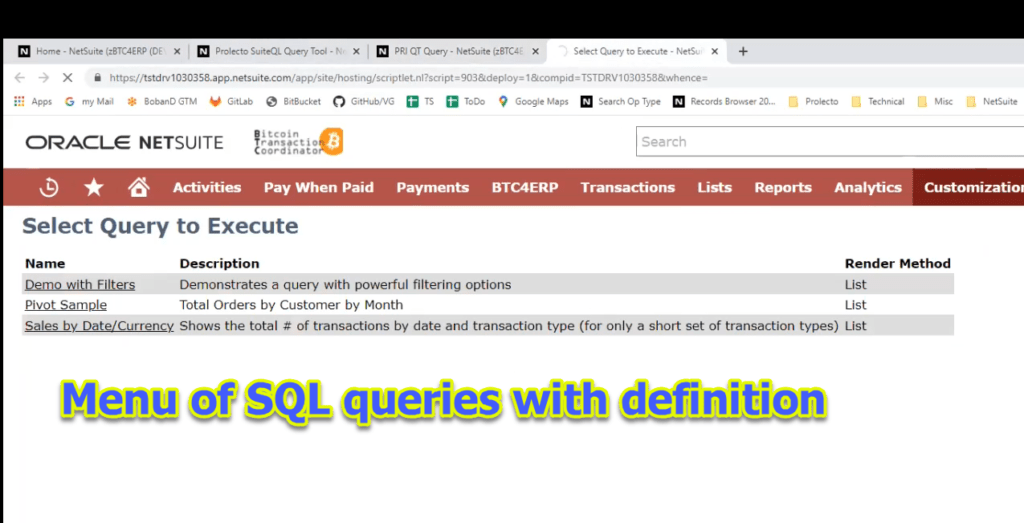The image size is (1024, 523).
Task: Open the BitBucket bookmark
Action: (x=294, y=101)
